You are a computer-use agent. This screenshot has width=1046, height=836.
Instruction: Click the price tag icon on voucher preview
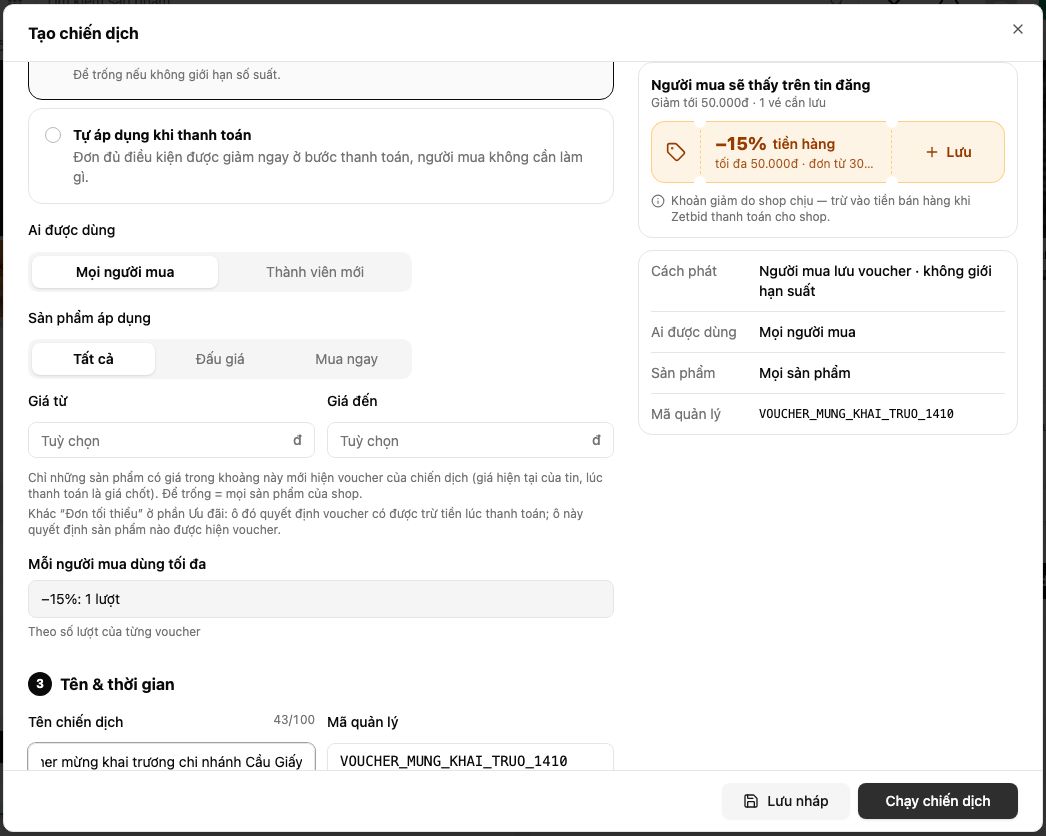pyautogui.click(x=676, y=152)
